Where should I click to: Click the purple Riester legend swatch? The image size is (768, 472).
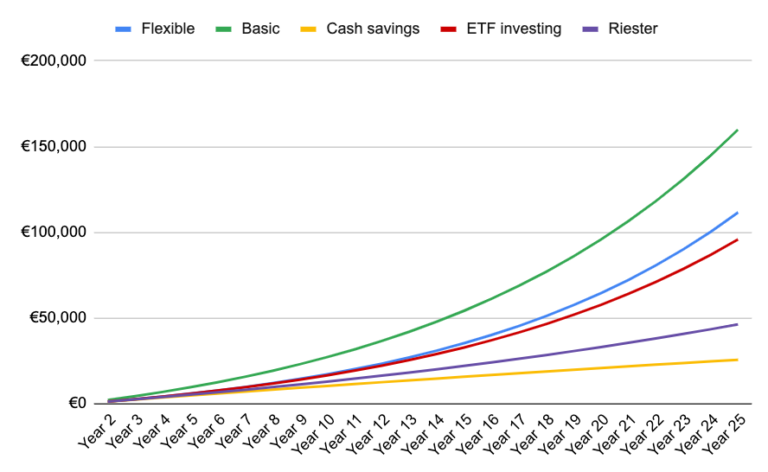(594, 27)
